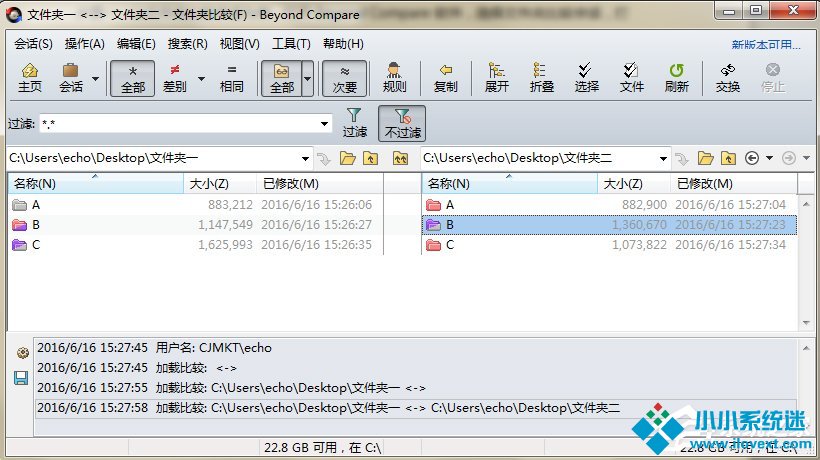Image resolution: width=820 pixels, height=460 pixels.
Task: Expand the 差别 differences dropdown arrow
Action: 201,78
